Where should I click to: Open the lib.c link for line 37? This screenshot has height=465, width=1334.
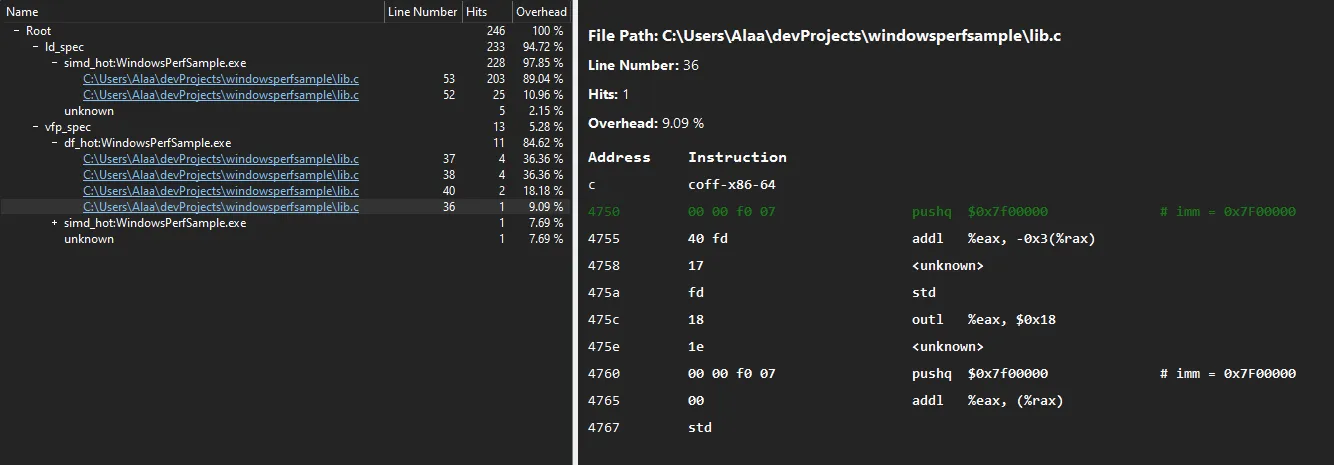[x=220, y=159]
